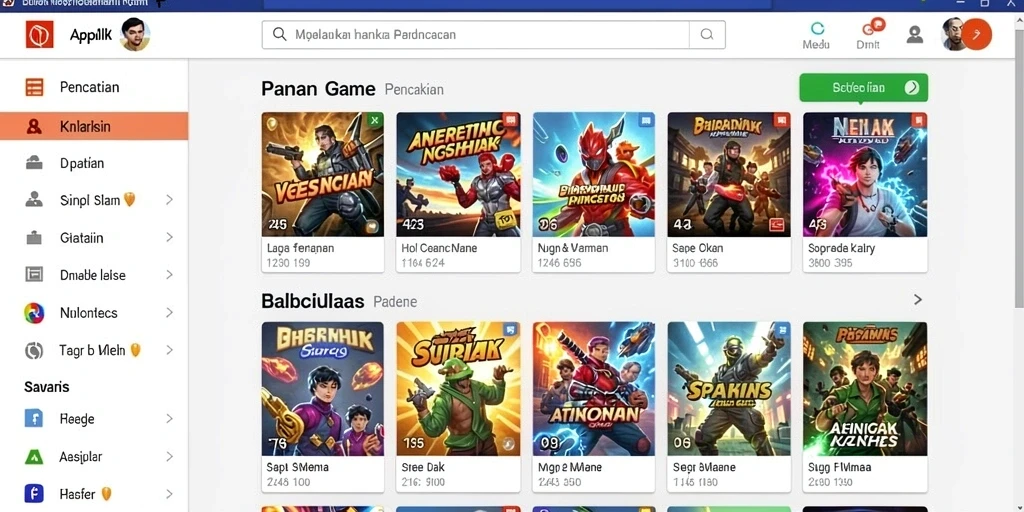Open the avatar next to Appilk
The width and height of the screenshot is (1024, 512).
[x=135, y=35]
